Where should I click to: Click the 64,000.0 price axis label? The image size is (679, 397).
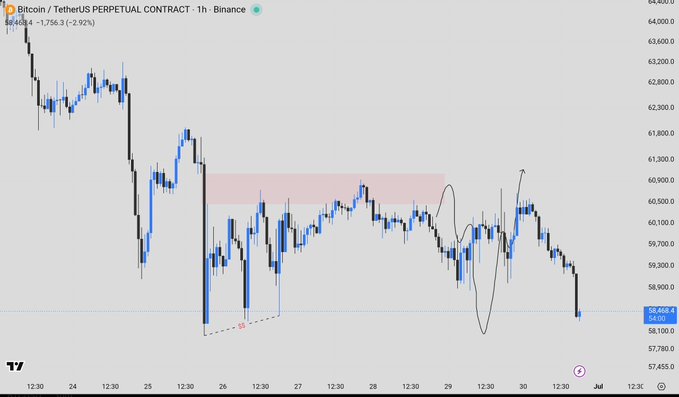[x=661, y=22]
